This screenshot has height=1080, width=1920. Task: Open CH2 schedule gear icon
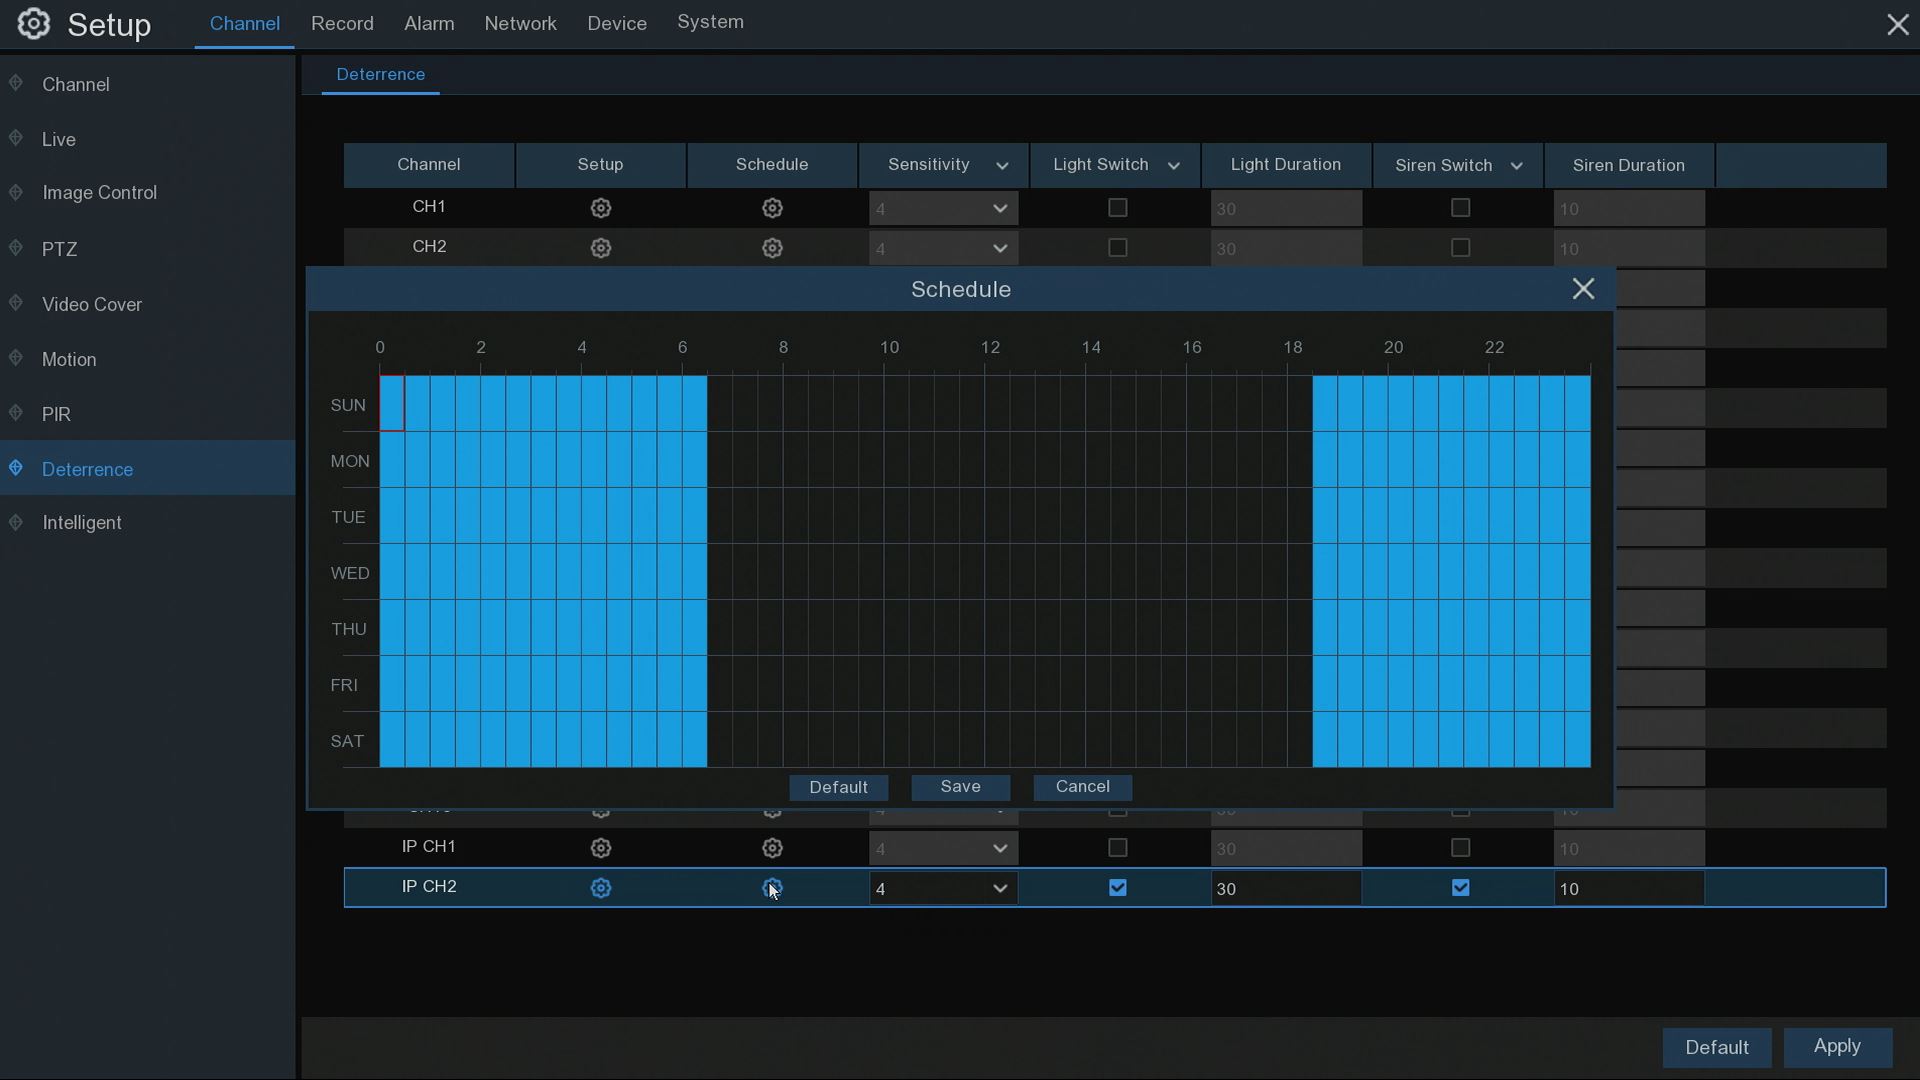(x=772, y=248)
